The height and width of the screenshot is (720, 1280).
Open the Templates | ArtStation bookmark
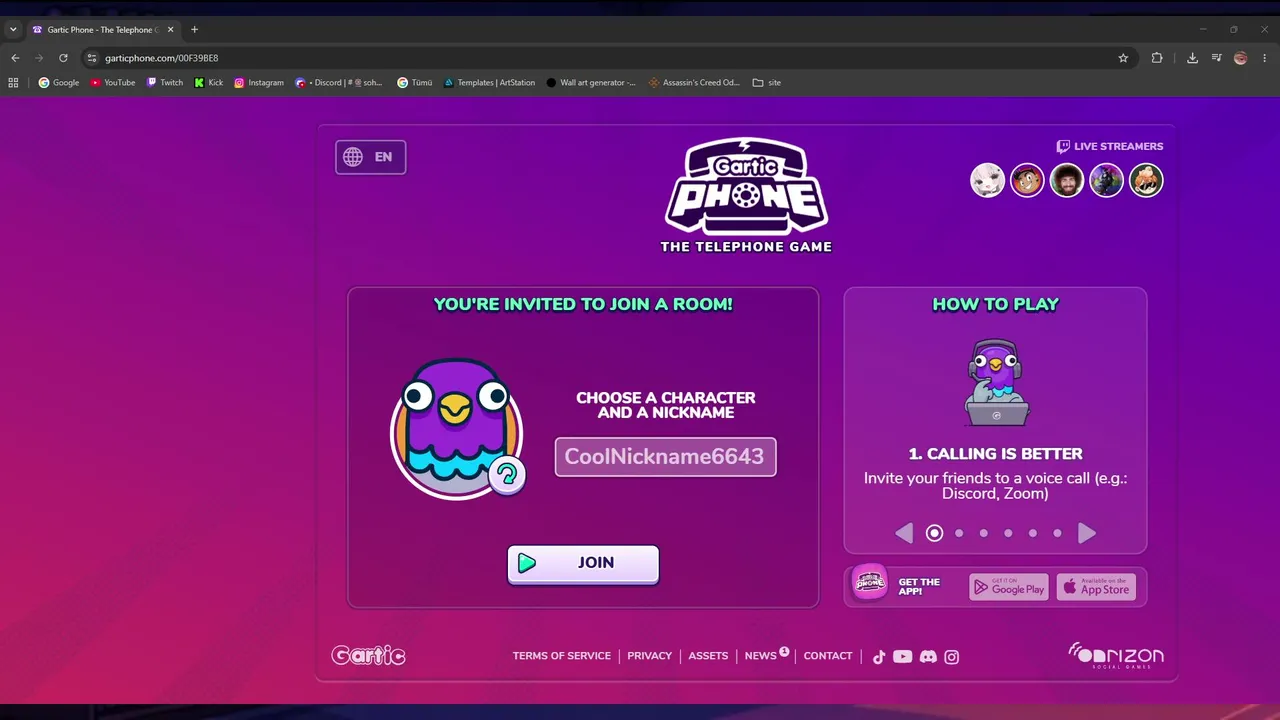pos(490,83)
